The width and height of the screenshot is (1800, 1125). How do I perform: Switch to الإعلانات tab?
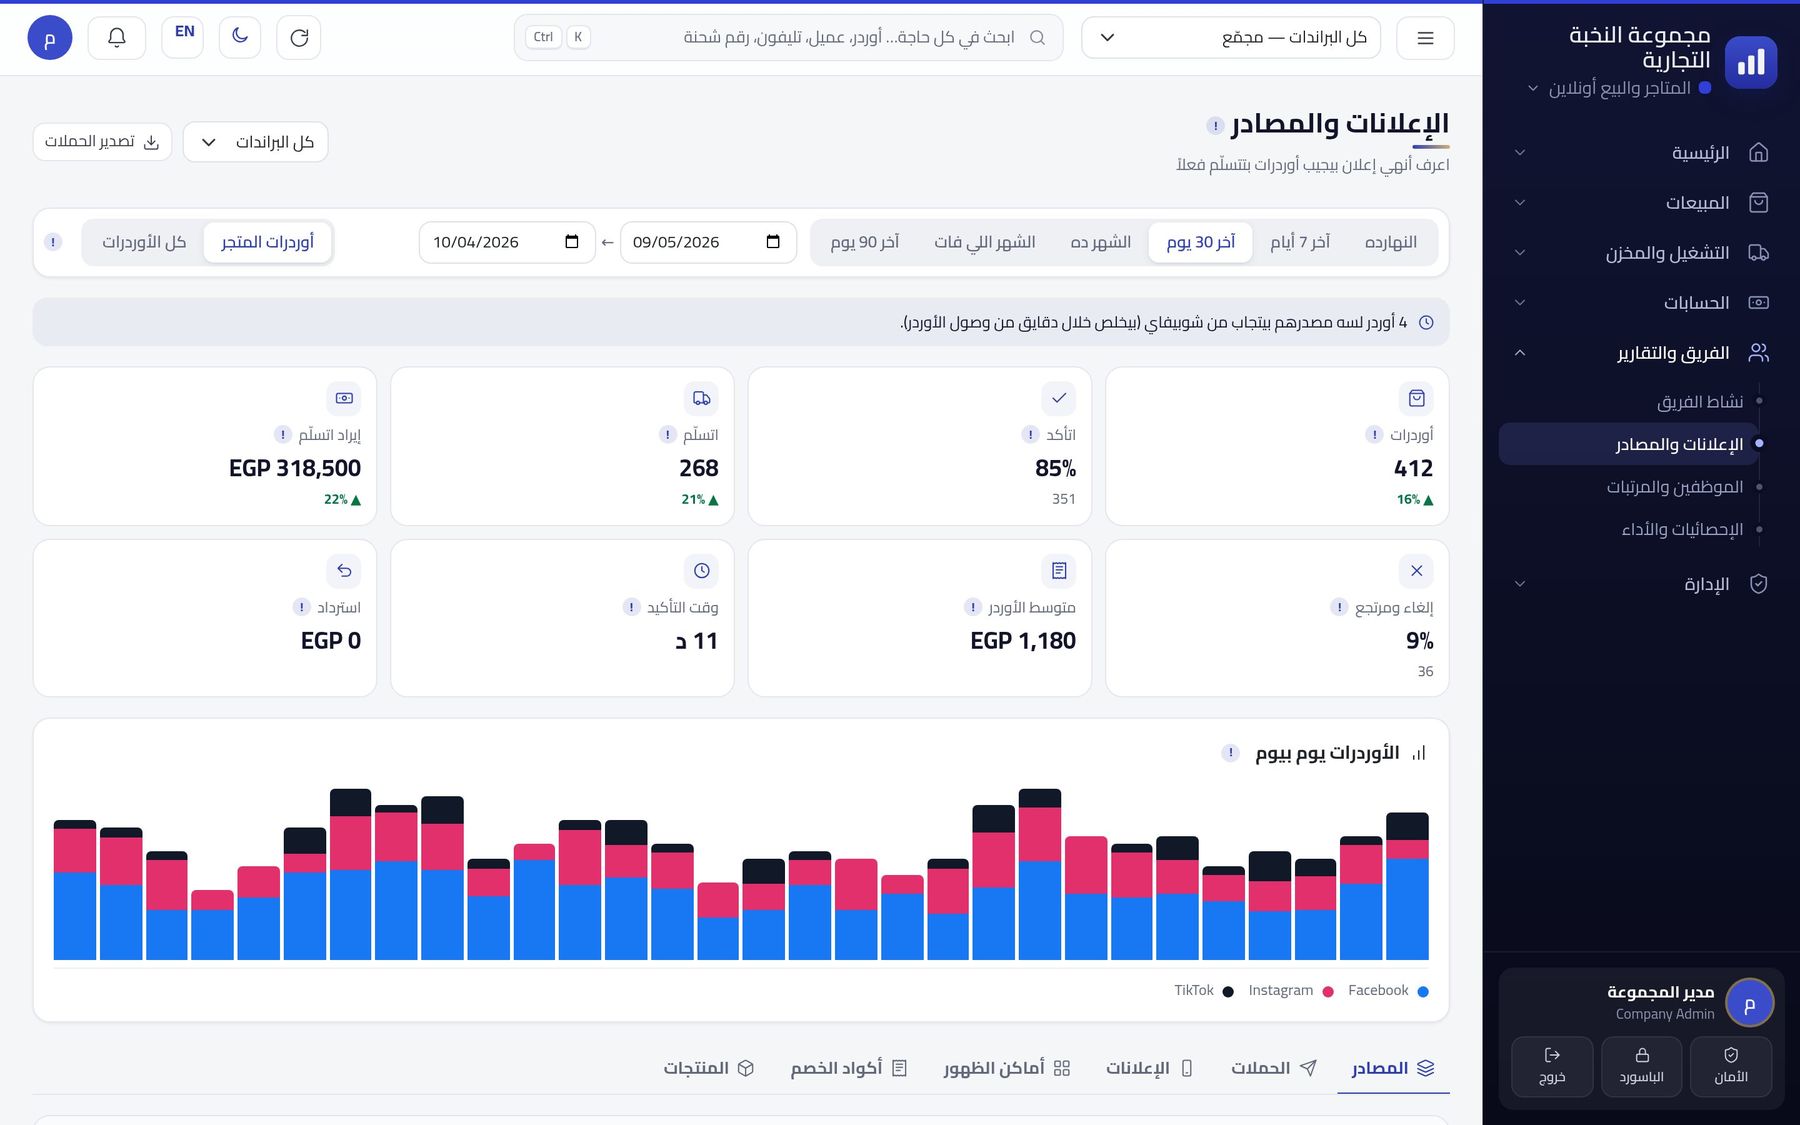tap(1149, 1068)
